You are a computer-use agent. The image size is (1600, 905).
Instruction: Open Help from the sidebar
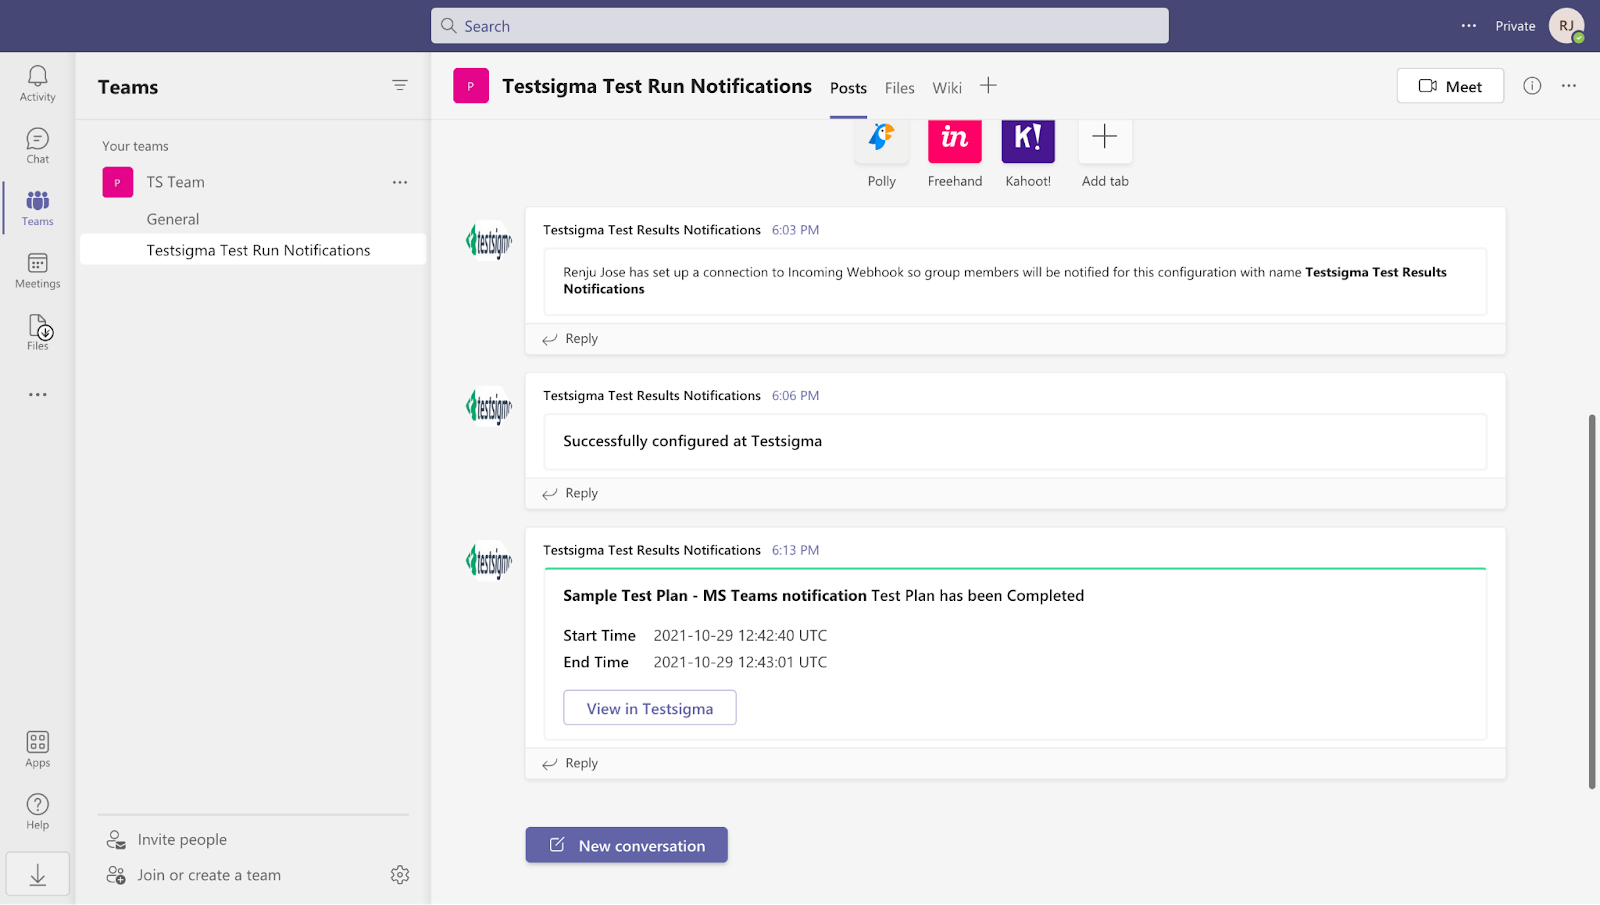coord(37,810)
